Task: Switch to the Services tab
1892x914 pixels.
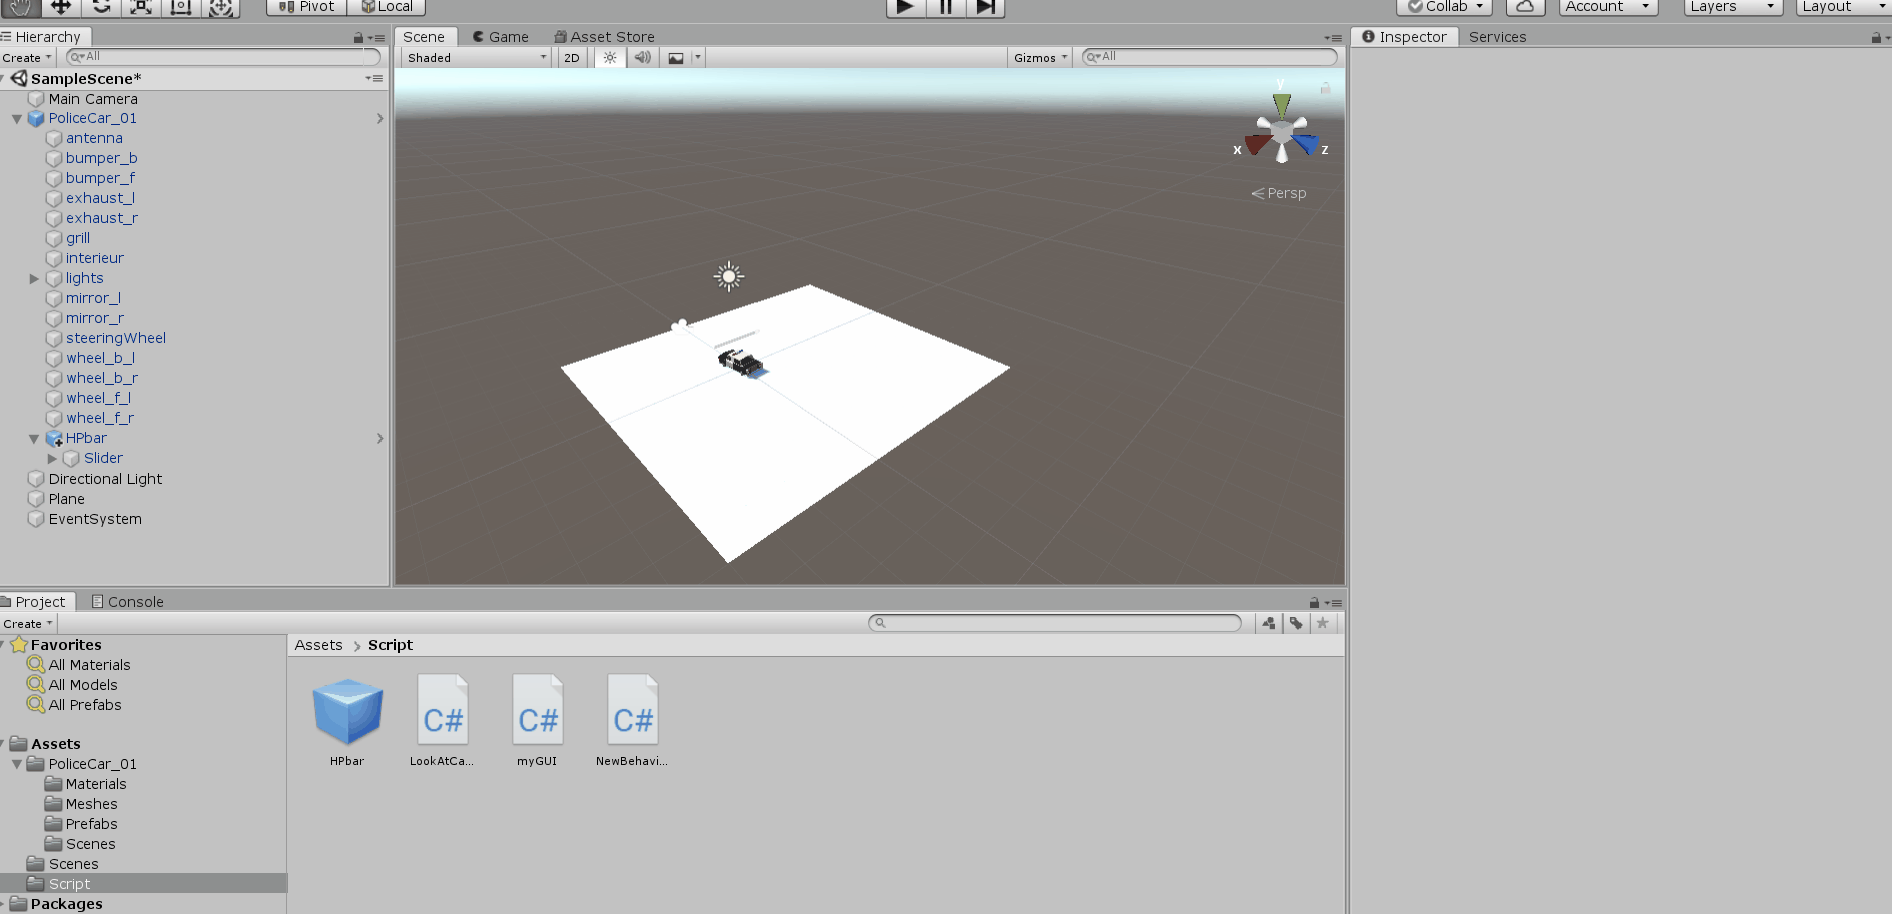Action: (x=1497, y=37)
